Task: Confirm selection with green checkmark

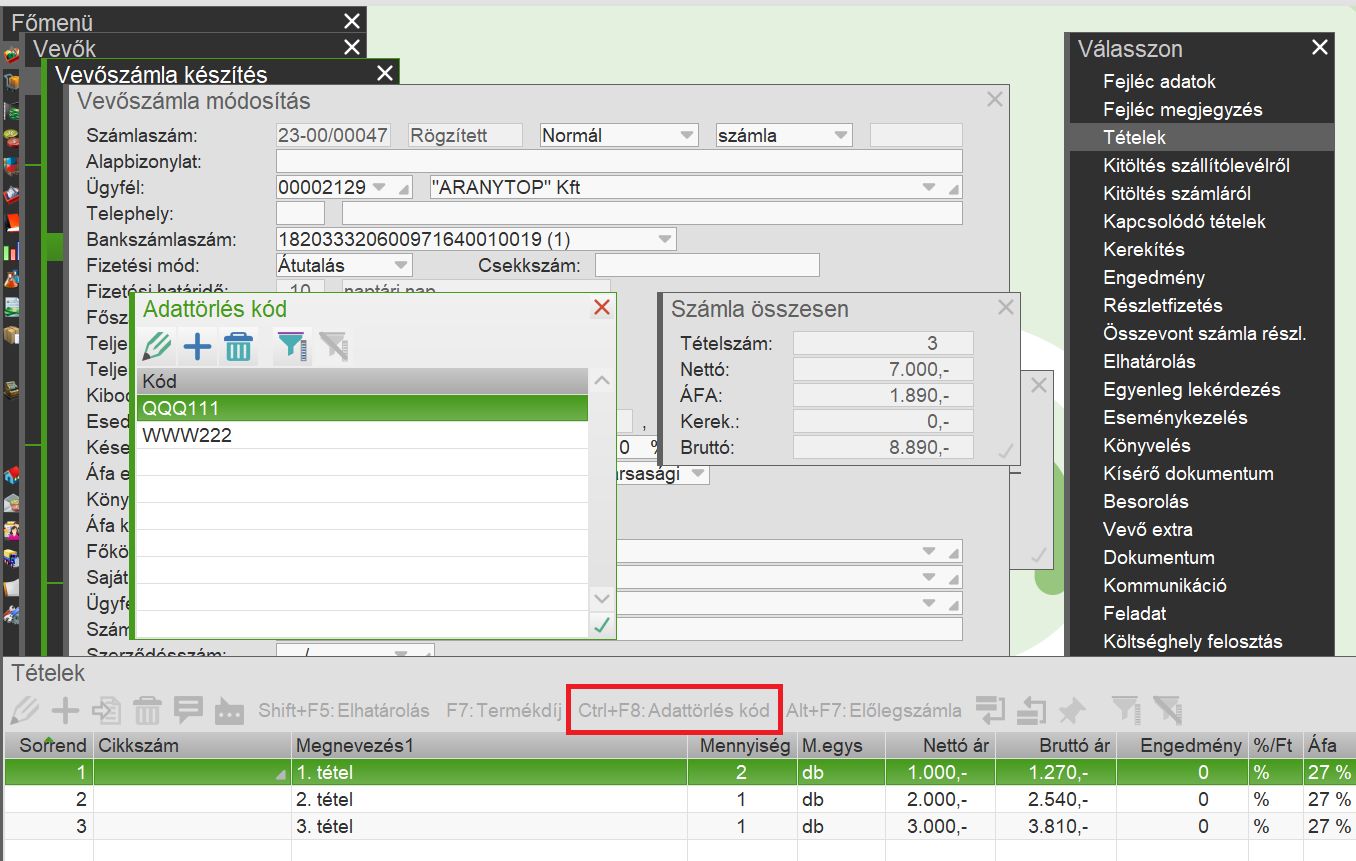Action: [602, 626]
